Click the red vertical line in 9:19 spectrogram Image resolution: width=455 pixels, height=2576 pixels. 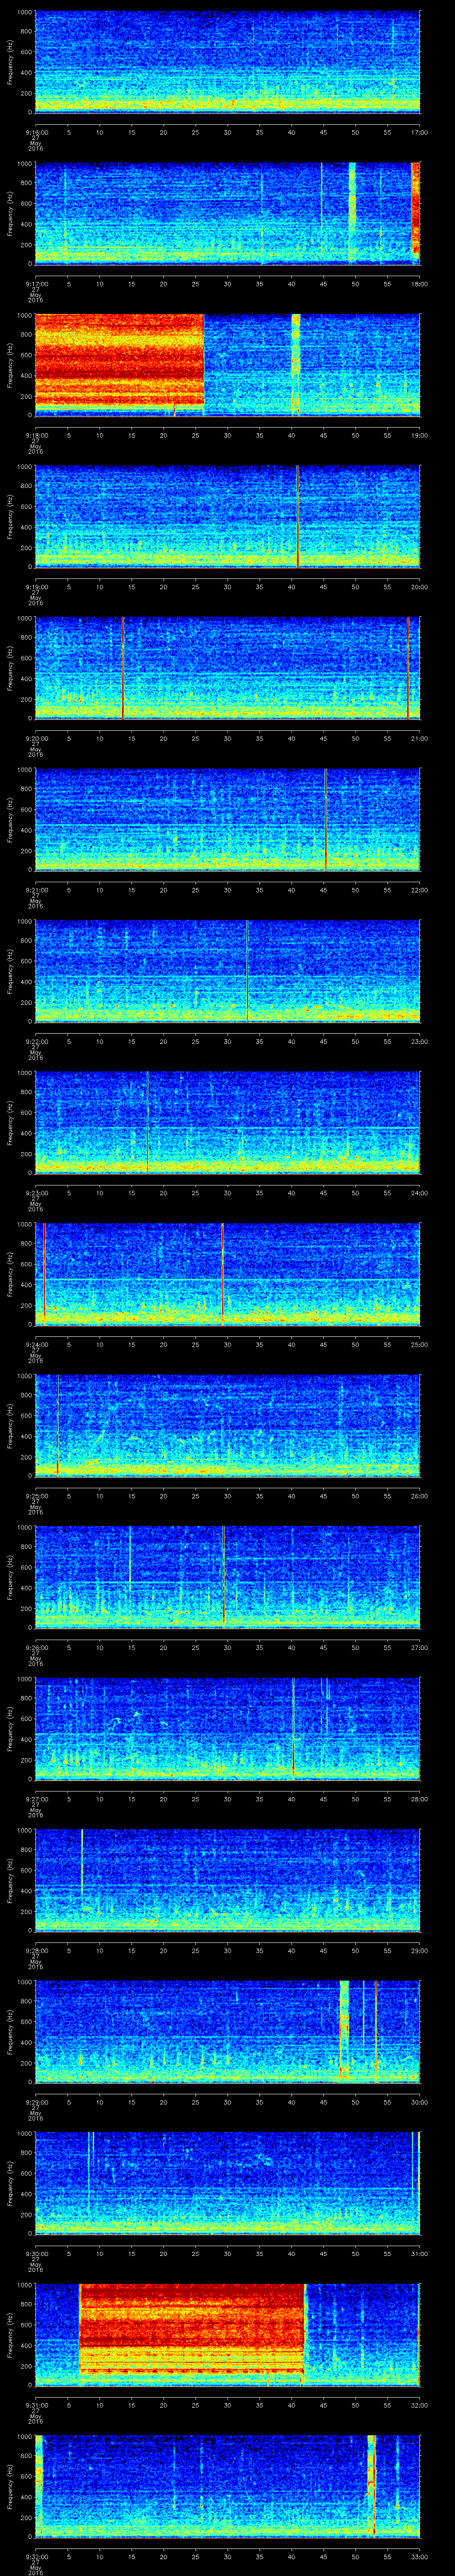298,516
